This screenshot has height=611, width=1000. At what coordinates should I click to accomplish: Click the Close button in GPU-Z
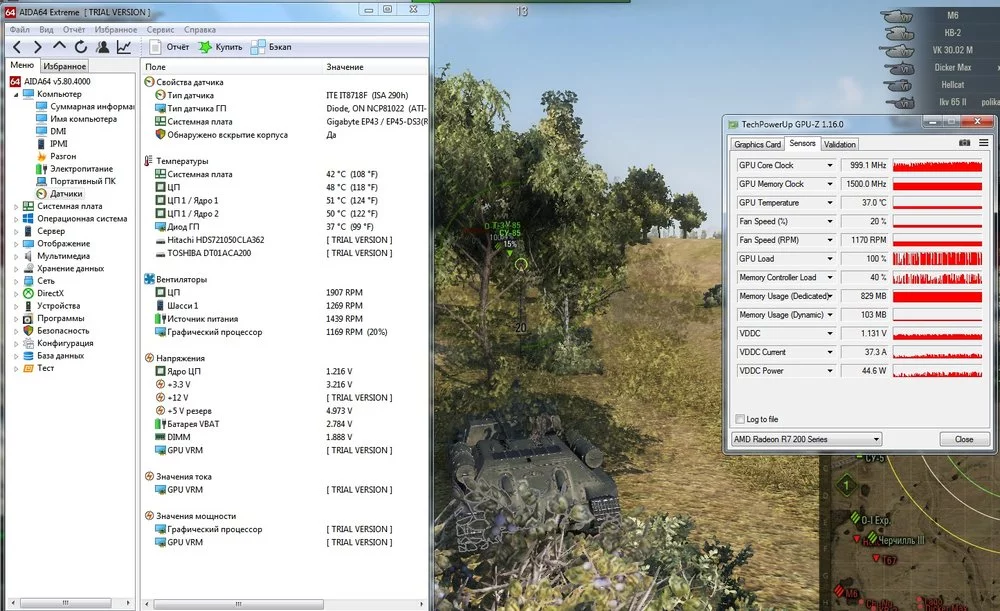tap(964, 439)
